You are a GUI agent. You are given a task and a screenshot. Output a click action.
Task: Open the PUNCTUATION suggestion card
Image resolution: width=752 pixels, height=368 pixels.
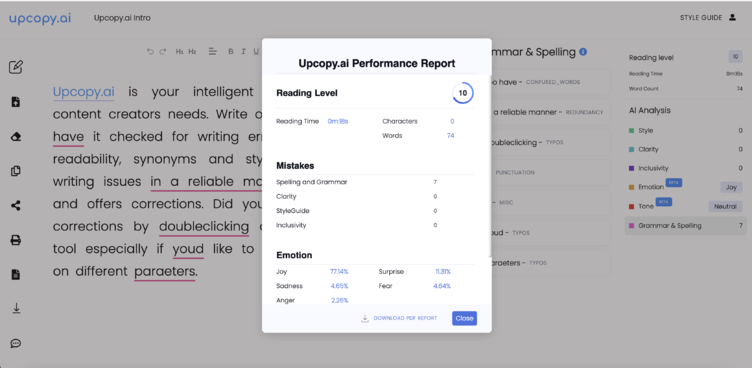(551, 172)
